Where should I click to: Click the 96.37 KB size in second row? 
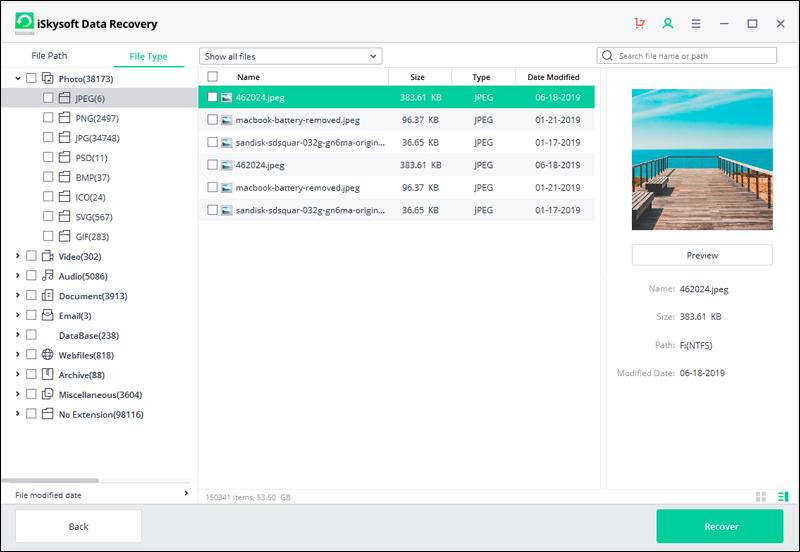pyautogui.click(x=420, y=120)
